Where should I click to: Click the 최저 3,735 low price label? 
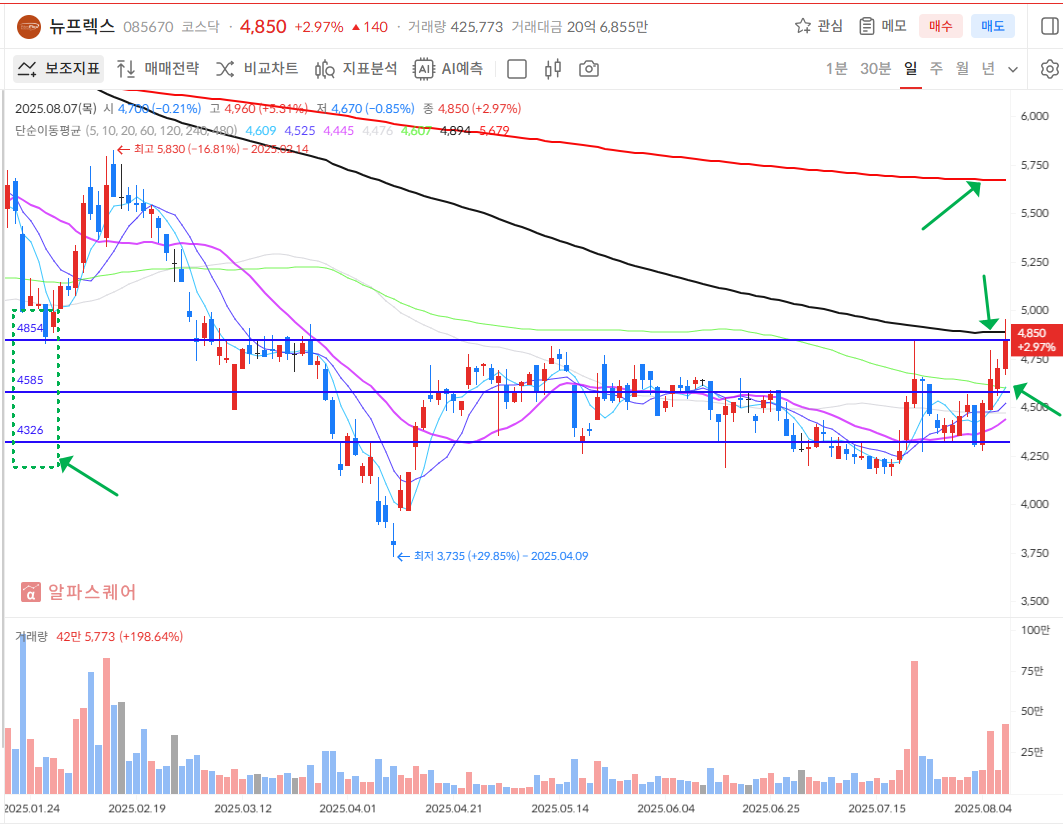tap(493, 556)
